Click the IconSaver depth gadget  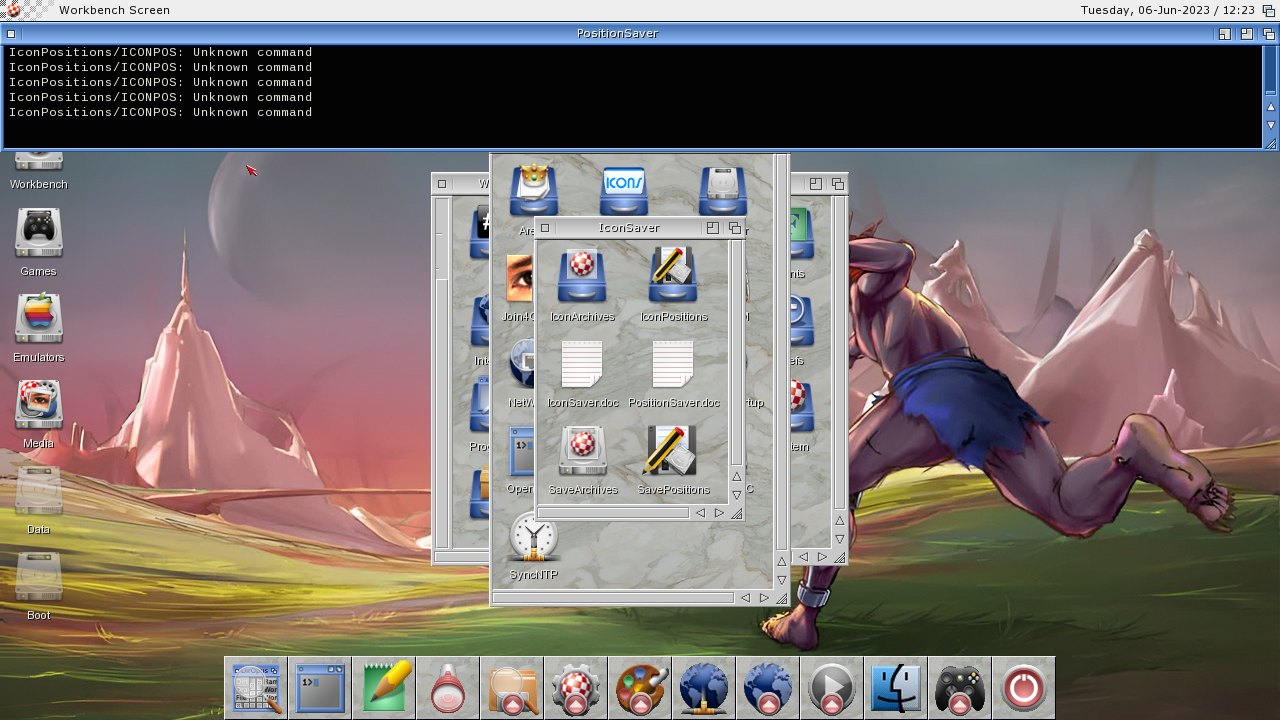(x=735, y=228)
